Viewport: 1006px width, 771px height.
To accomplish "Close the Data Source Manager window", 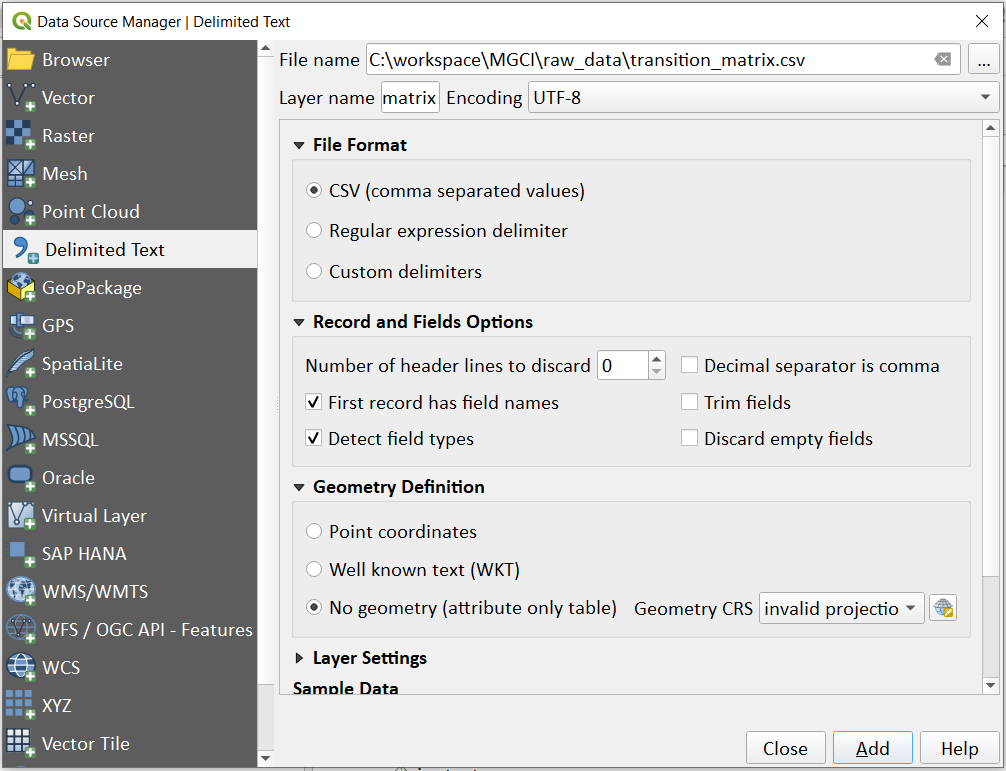I will coord(982,21).
